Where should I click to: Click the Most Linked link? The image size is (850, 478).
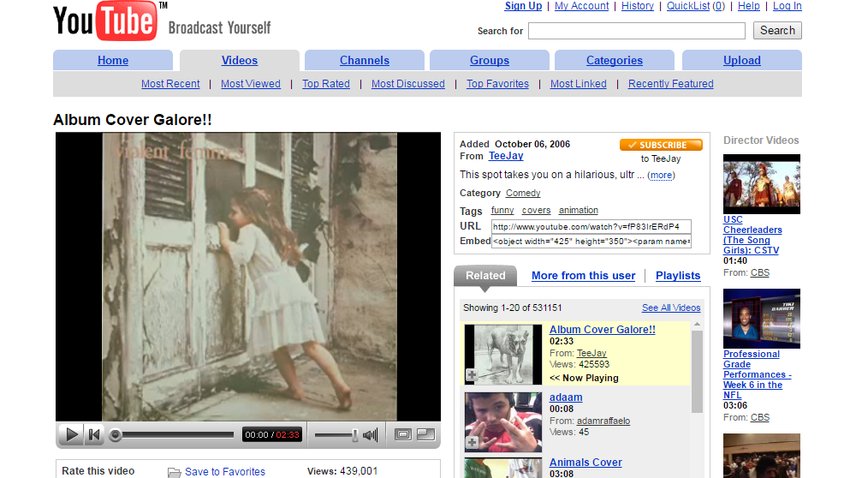[x=578, y=84]
